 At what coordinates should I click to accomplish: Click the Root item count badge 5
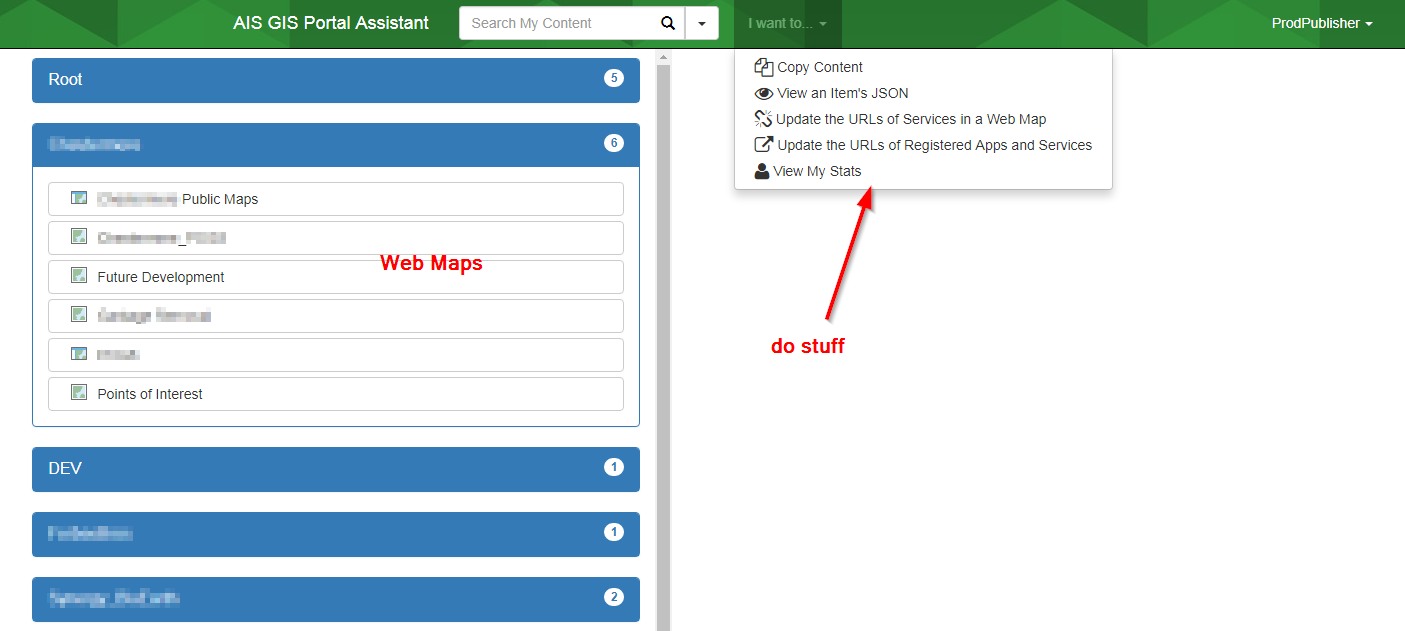tap(614, 78)
